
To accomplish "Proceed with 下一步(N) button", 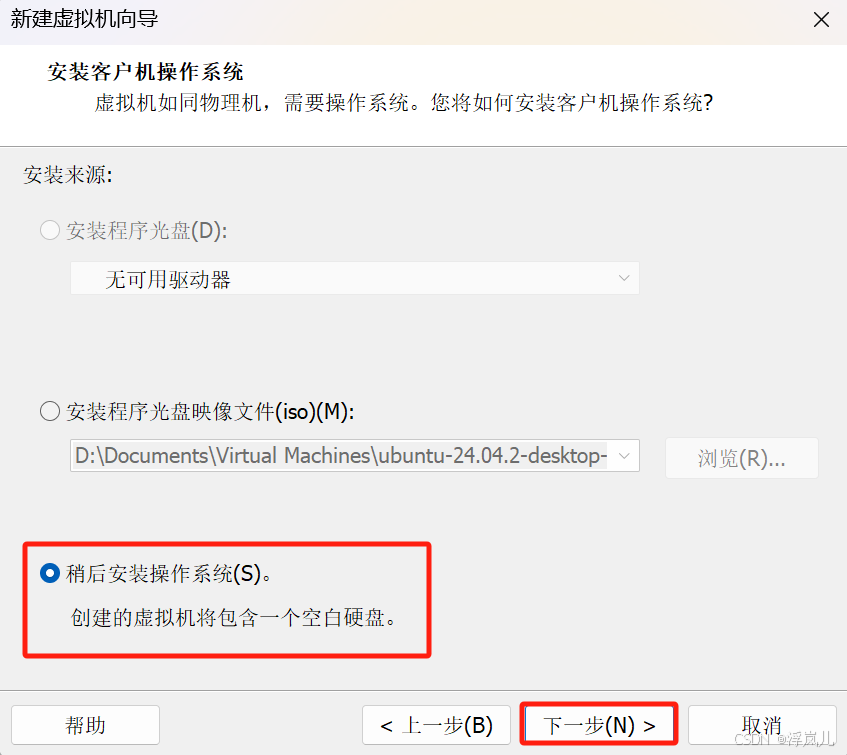I will coord(599,725).
